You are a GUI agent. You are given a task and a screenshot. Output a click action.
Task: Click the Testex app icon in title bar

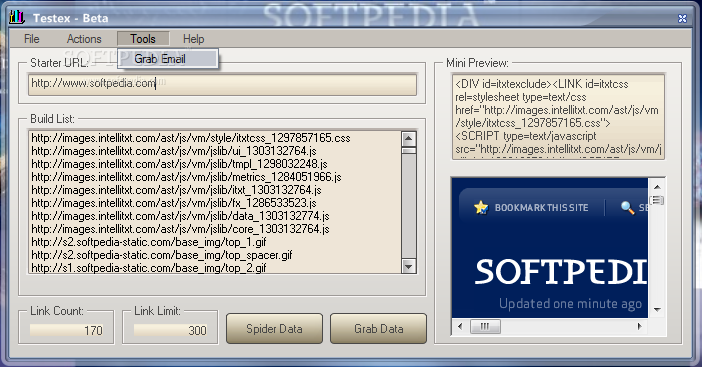17,17
